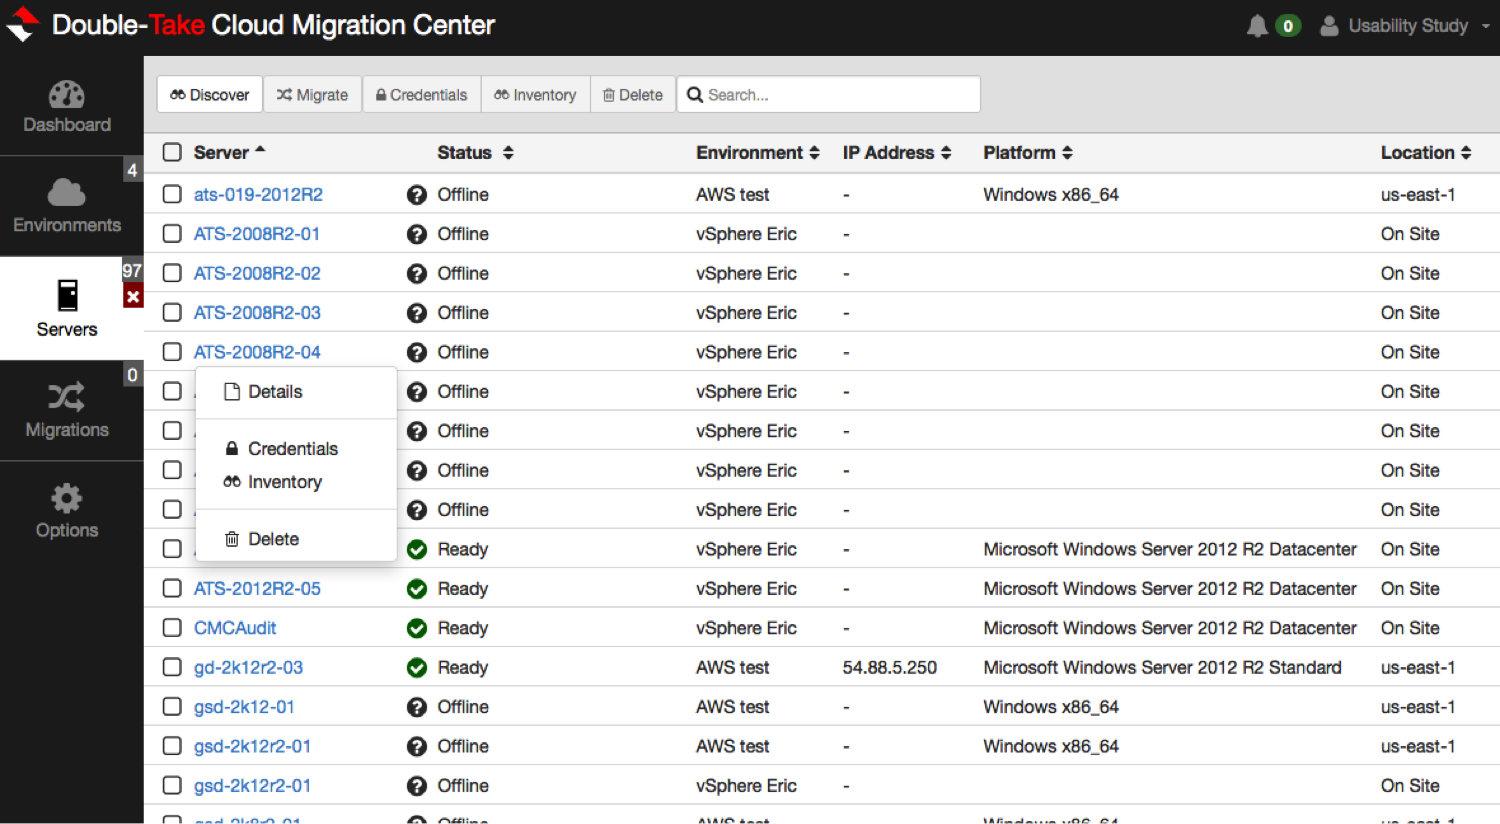Open Environments cloud icon in sidebar
Image resolution: width=1500 pixels, height=824 pixels.
point(67,192)
